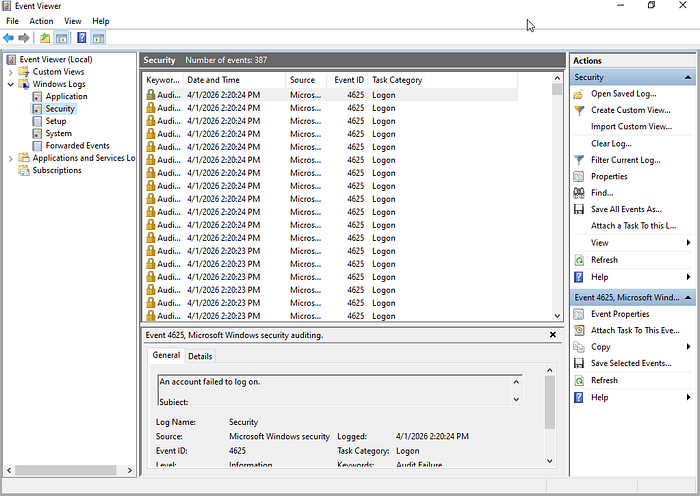Click down arrow in event description box
This screenshot has height=496, width=700.
[516, 399]
